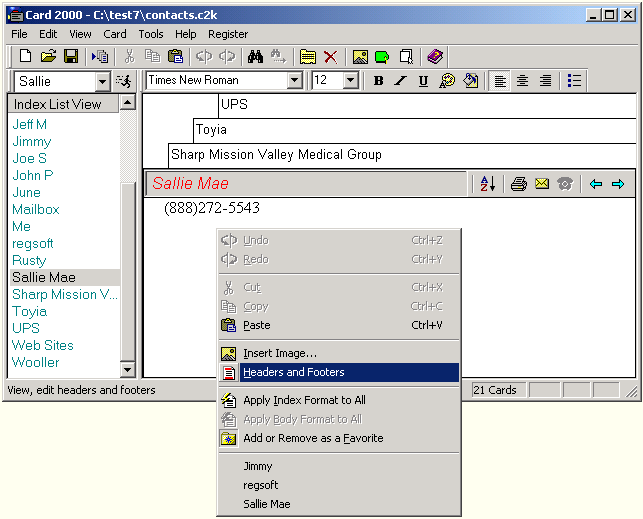This screenshot has width=643, height=519.
Task: Sort cards with the A-Z sort icon
Action: pyautogui.click(x=488, y=184)
